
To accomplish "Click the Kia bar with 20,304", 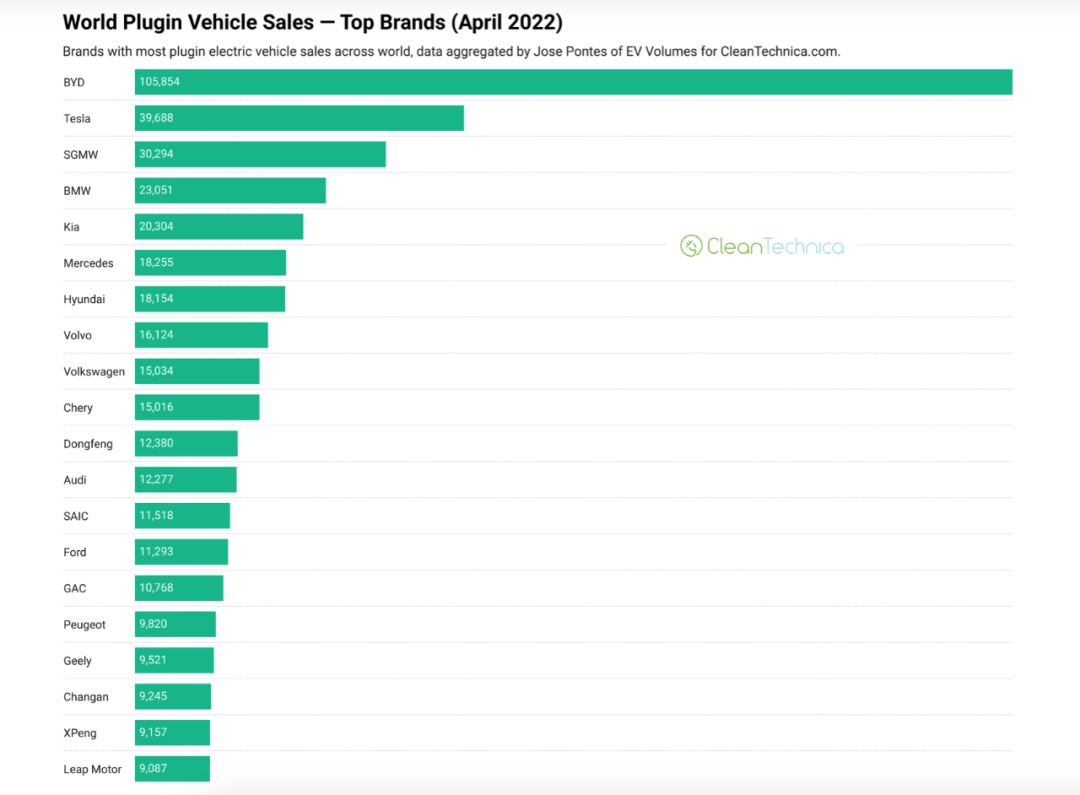I will click(219, 227).
